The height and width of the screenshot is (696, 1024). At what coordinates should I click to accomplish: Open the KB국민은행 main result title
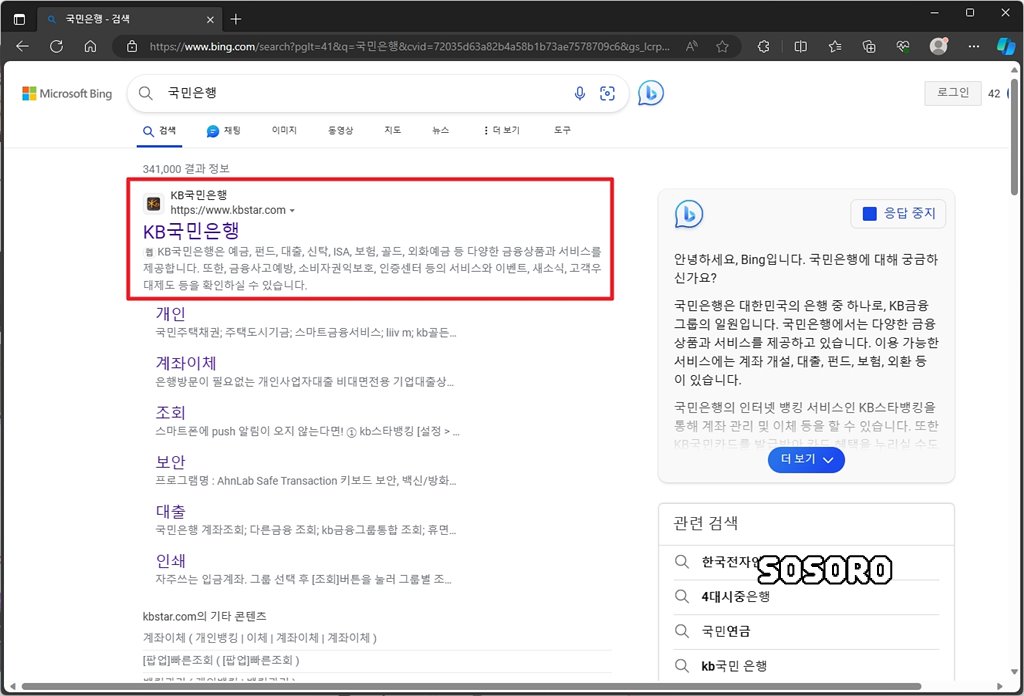coord(191,231)
